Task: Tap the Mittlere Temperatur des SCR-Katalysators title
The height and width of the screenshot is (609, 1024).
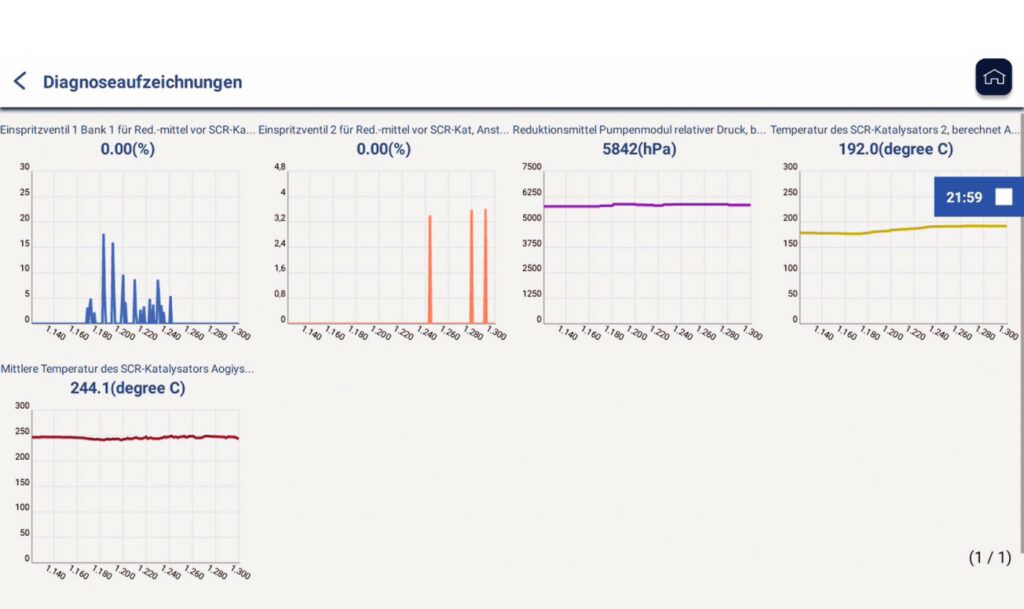Action: 127,368
